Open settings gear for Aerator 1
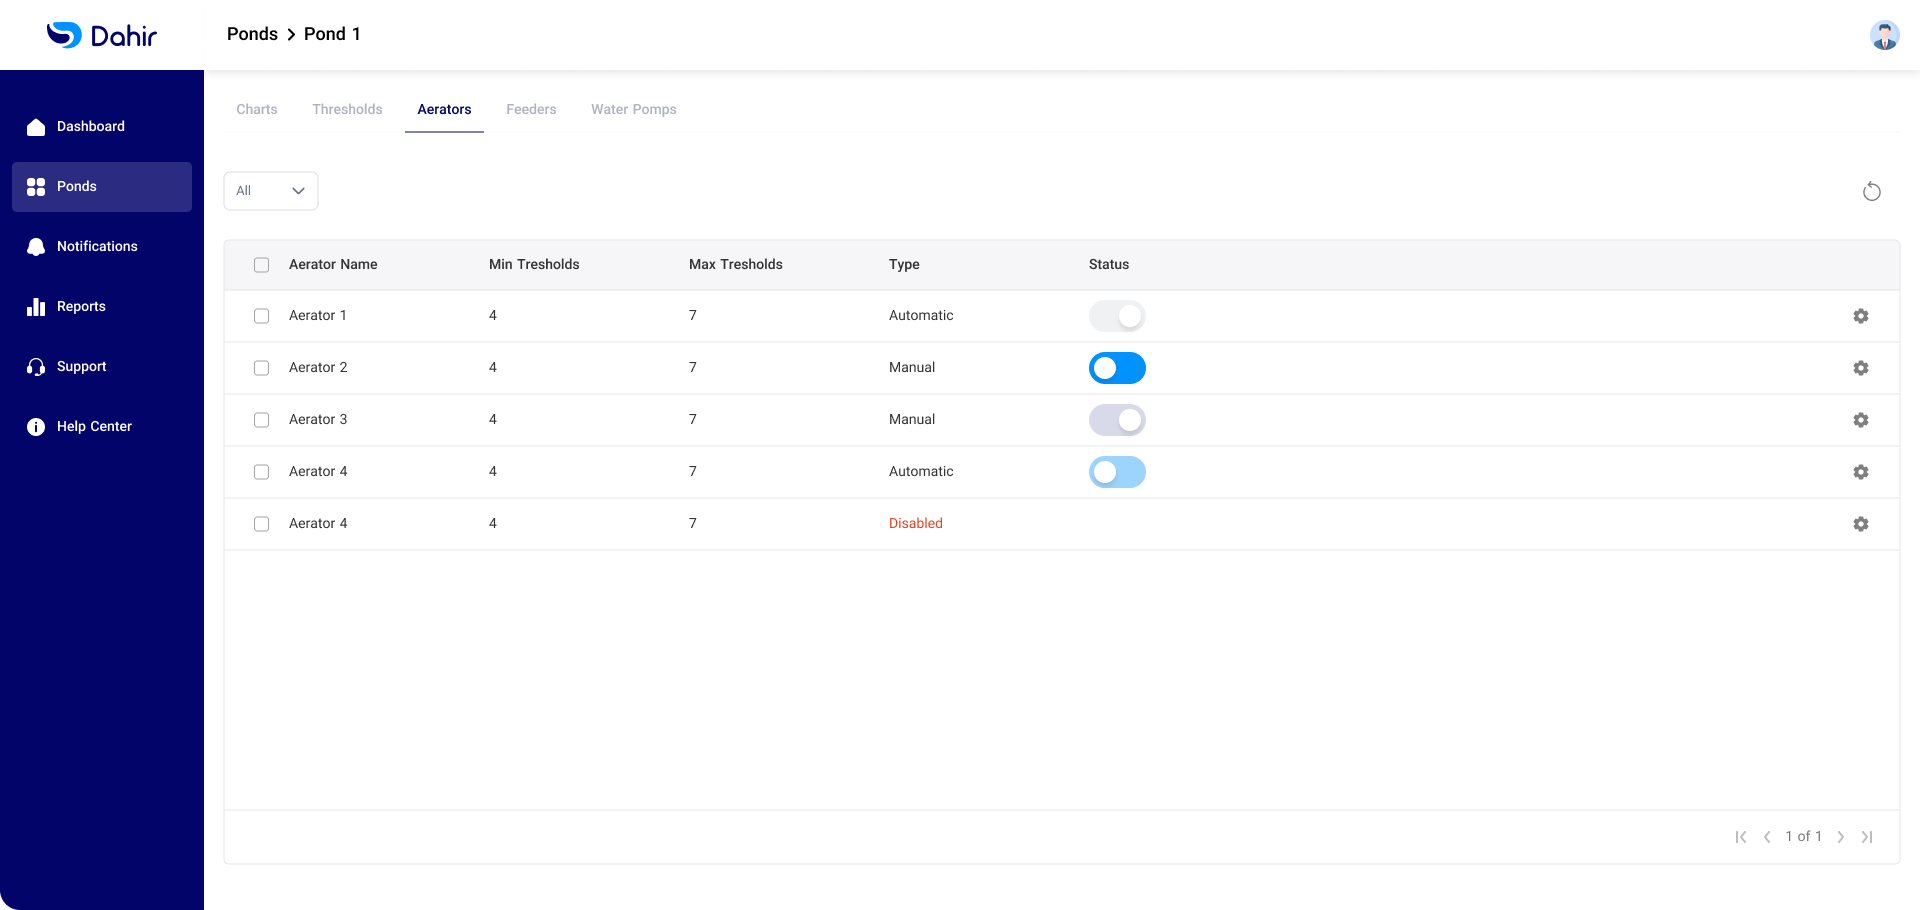This screenshot has height=910, width=1920. [1860, 316]
